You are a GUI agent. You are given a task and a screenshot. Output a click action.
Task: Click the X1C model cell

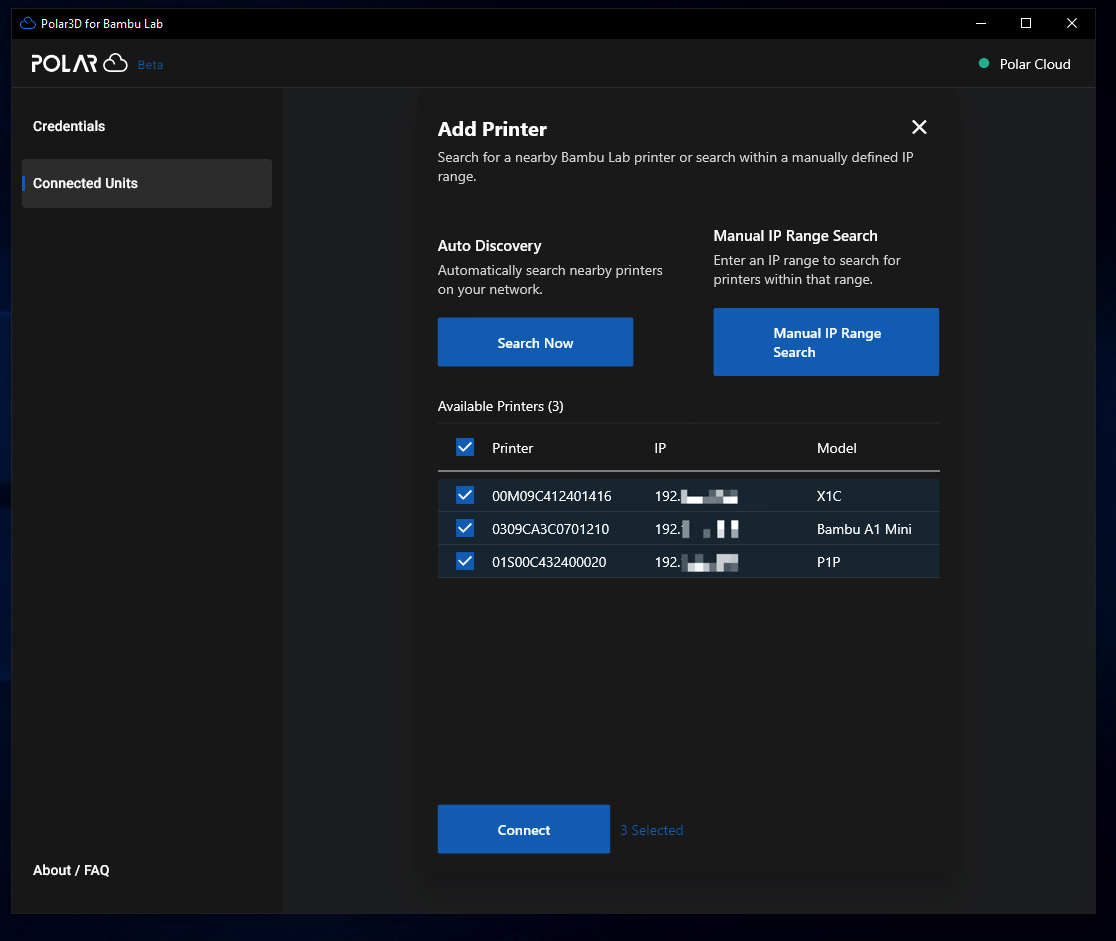[828, 496]
